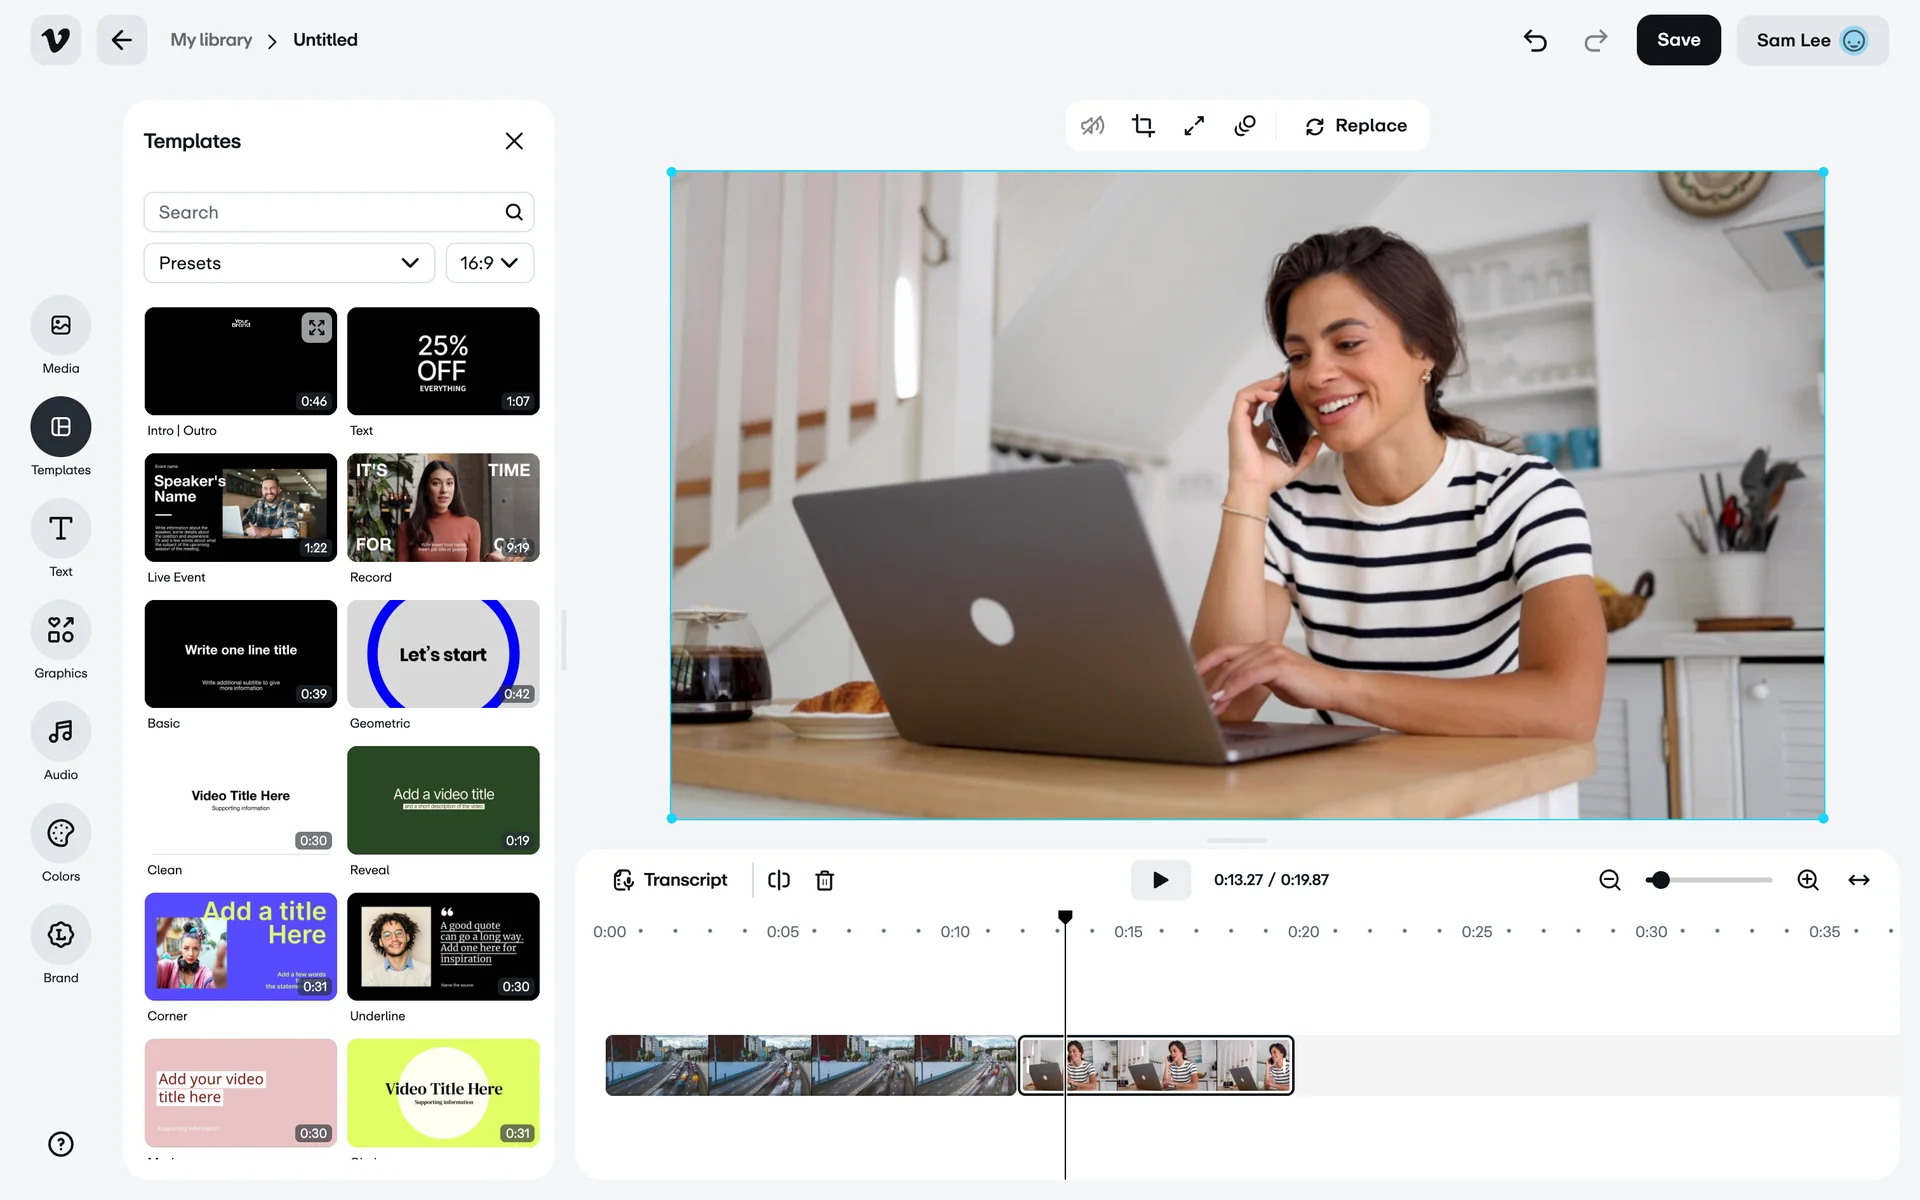Screen dimensions: 1920x1200
Task: Open the 16:9 aspect ratio dropdown
Action: point(489,263)
